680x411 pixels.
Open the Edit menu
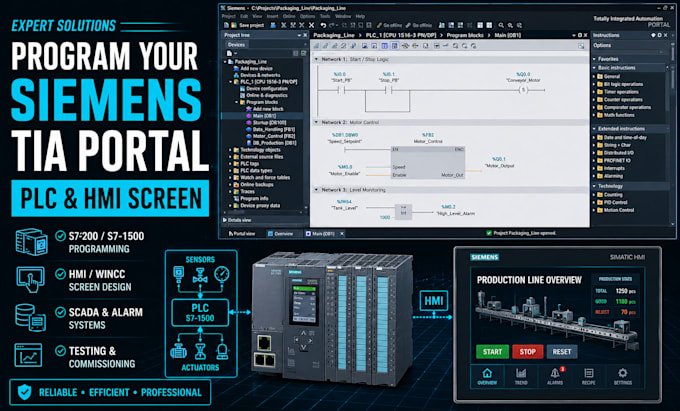pyautogui.click(x=244, y=16)
